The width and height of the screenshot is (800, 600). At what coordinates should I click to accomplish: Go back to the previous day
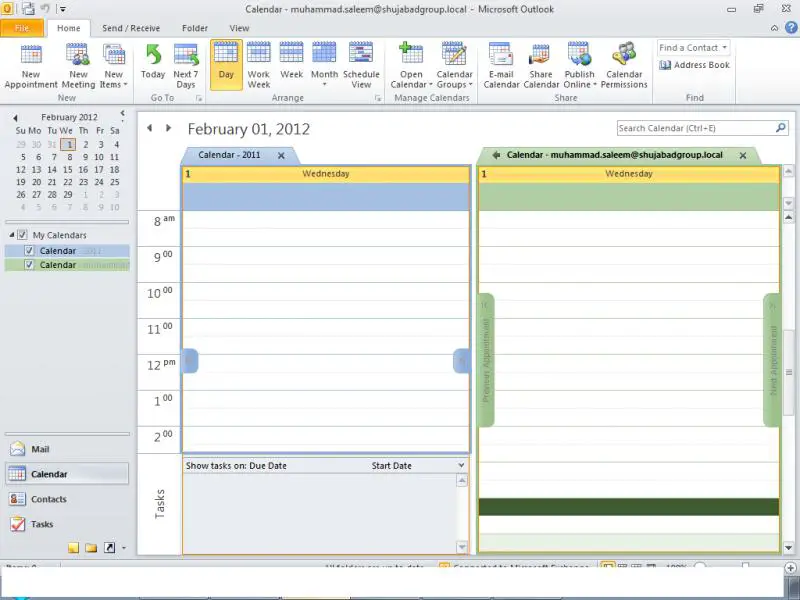click(x=149, y=128)
